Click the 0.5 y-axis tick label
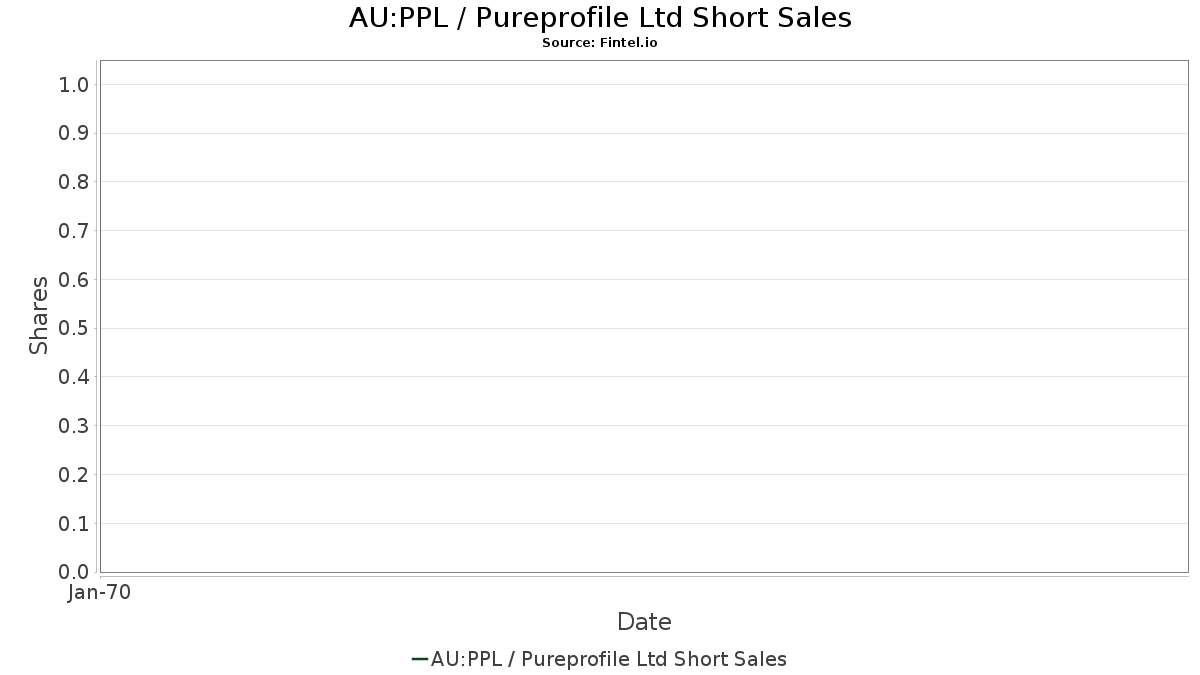 (75, 328)
